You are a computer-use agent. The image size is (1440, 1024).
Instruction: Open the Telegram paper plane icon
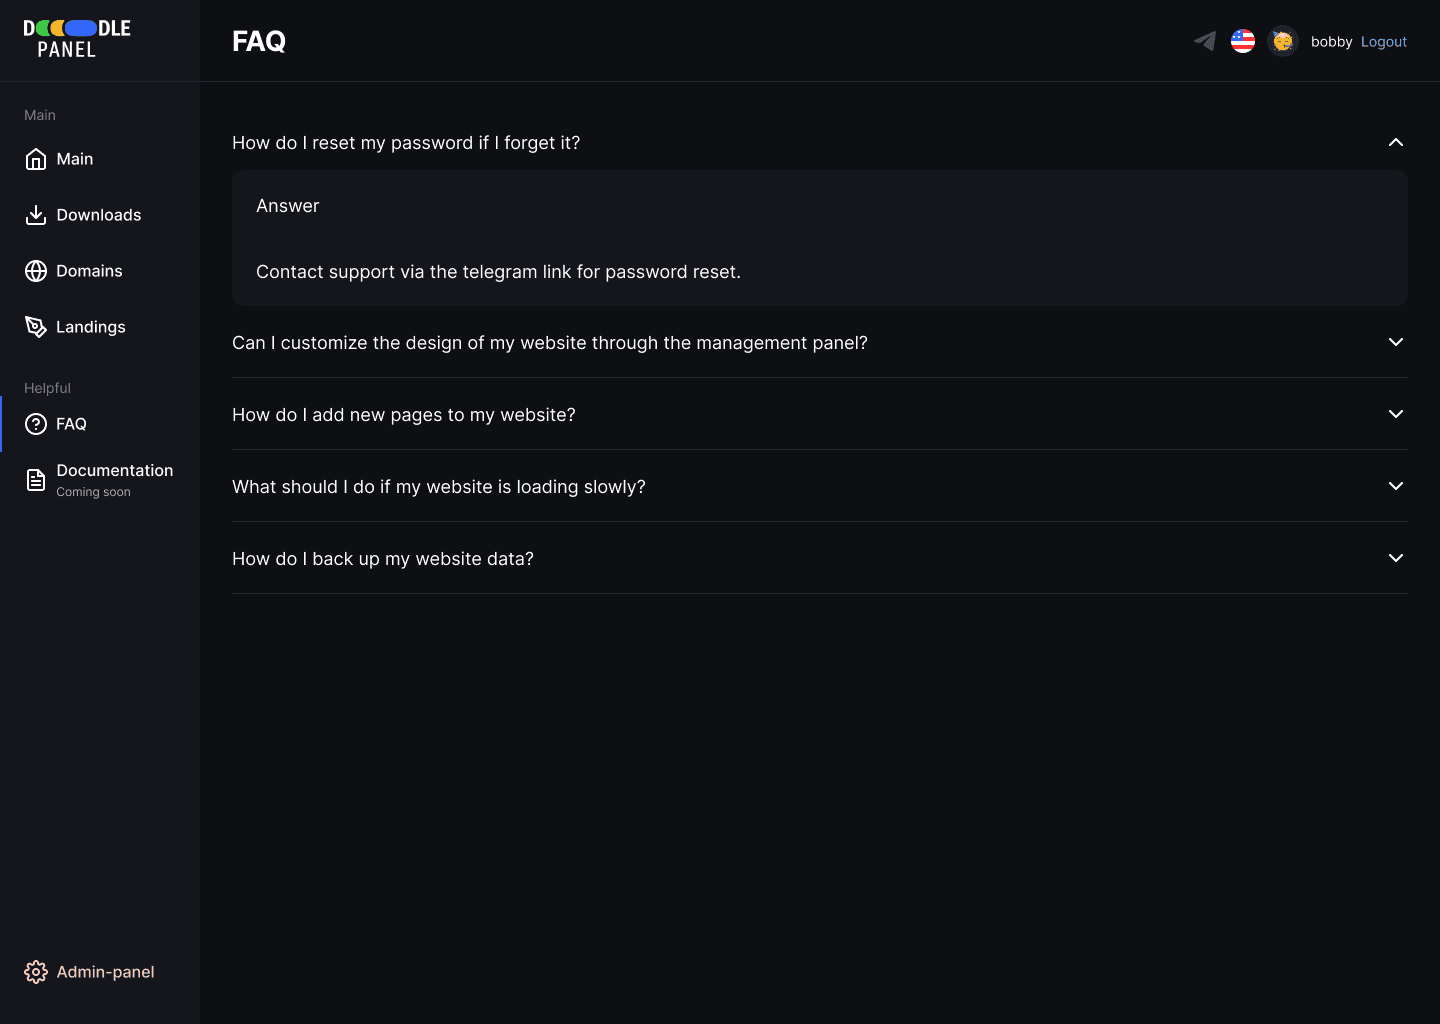[x=1205, y=41]
